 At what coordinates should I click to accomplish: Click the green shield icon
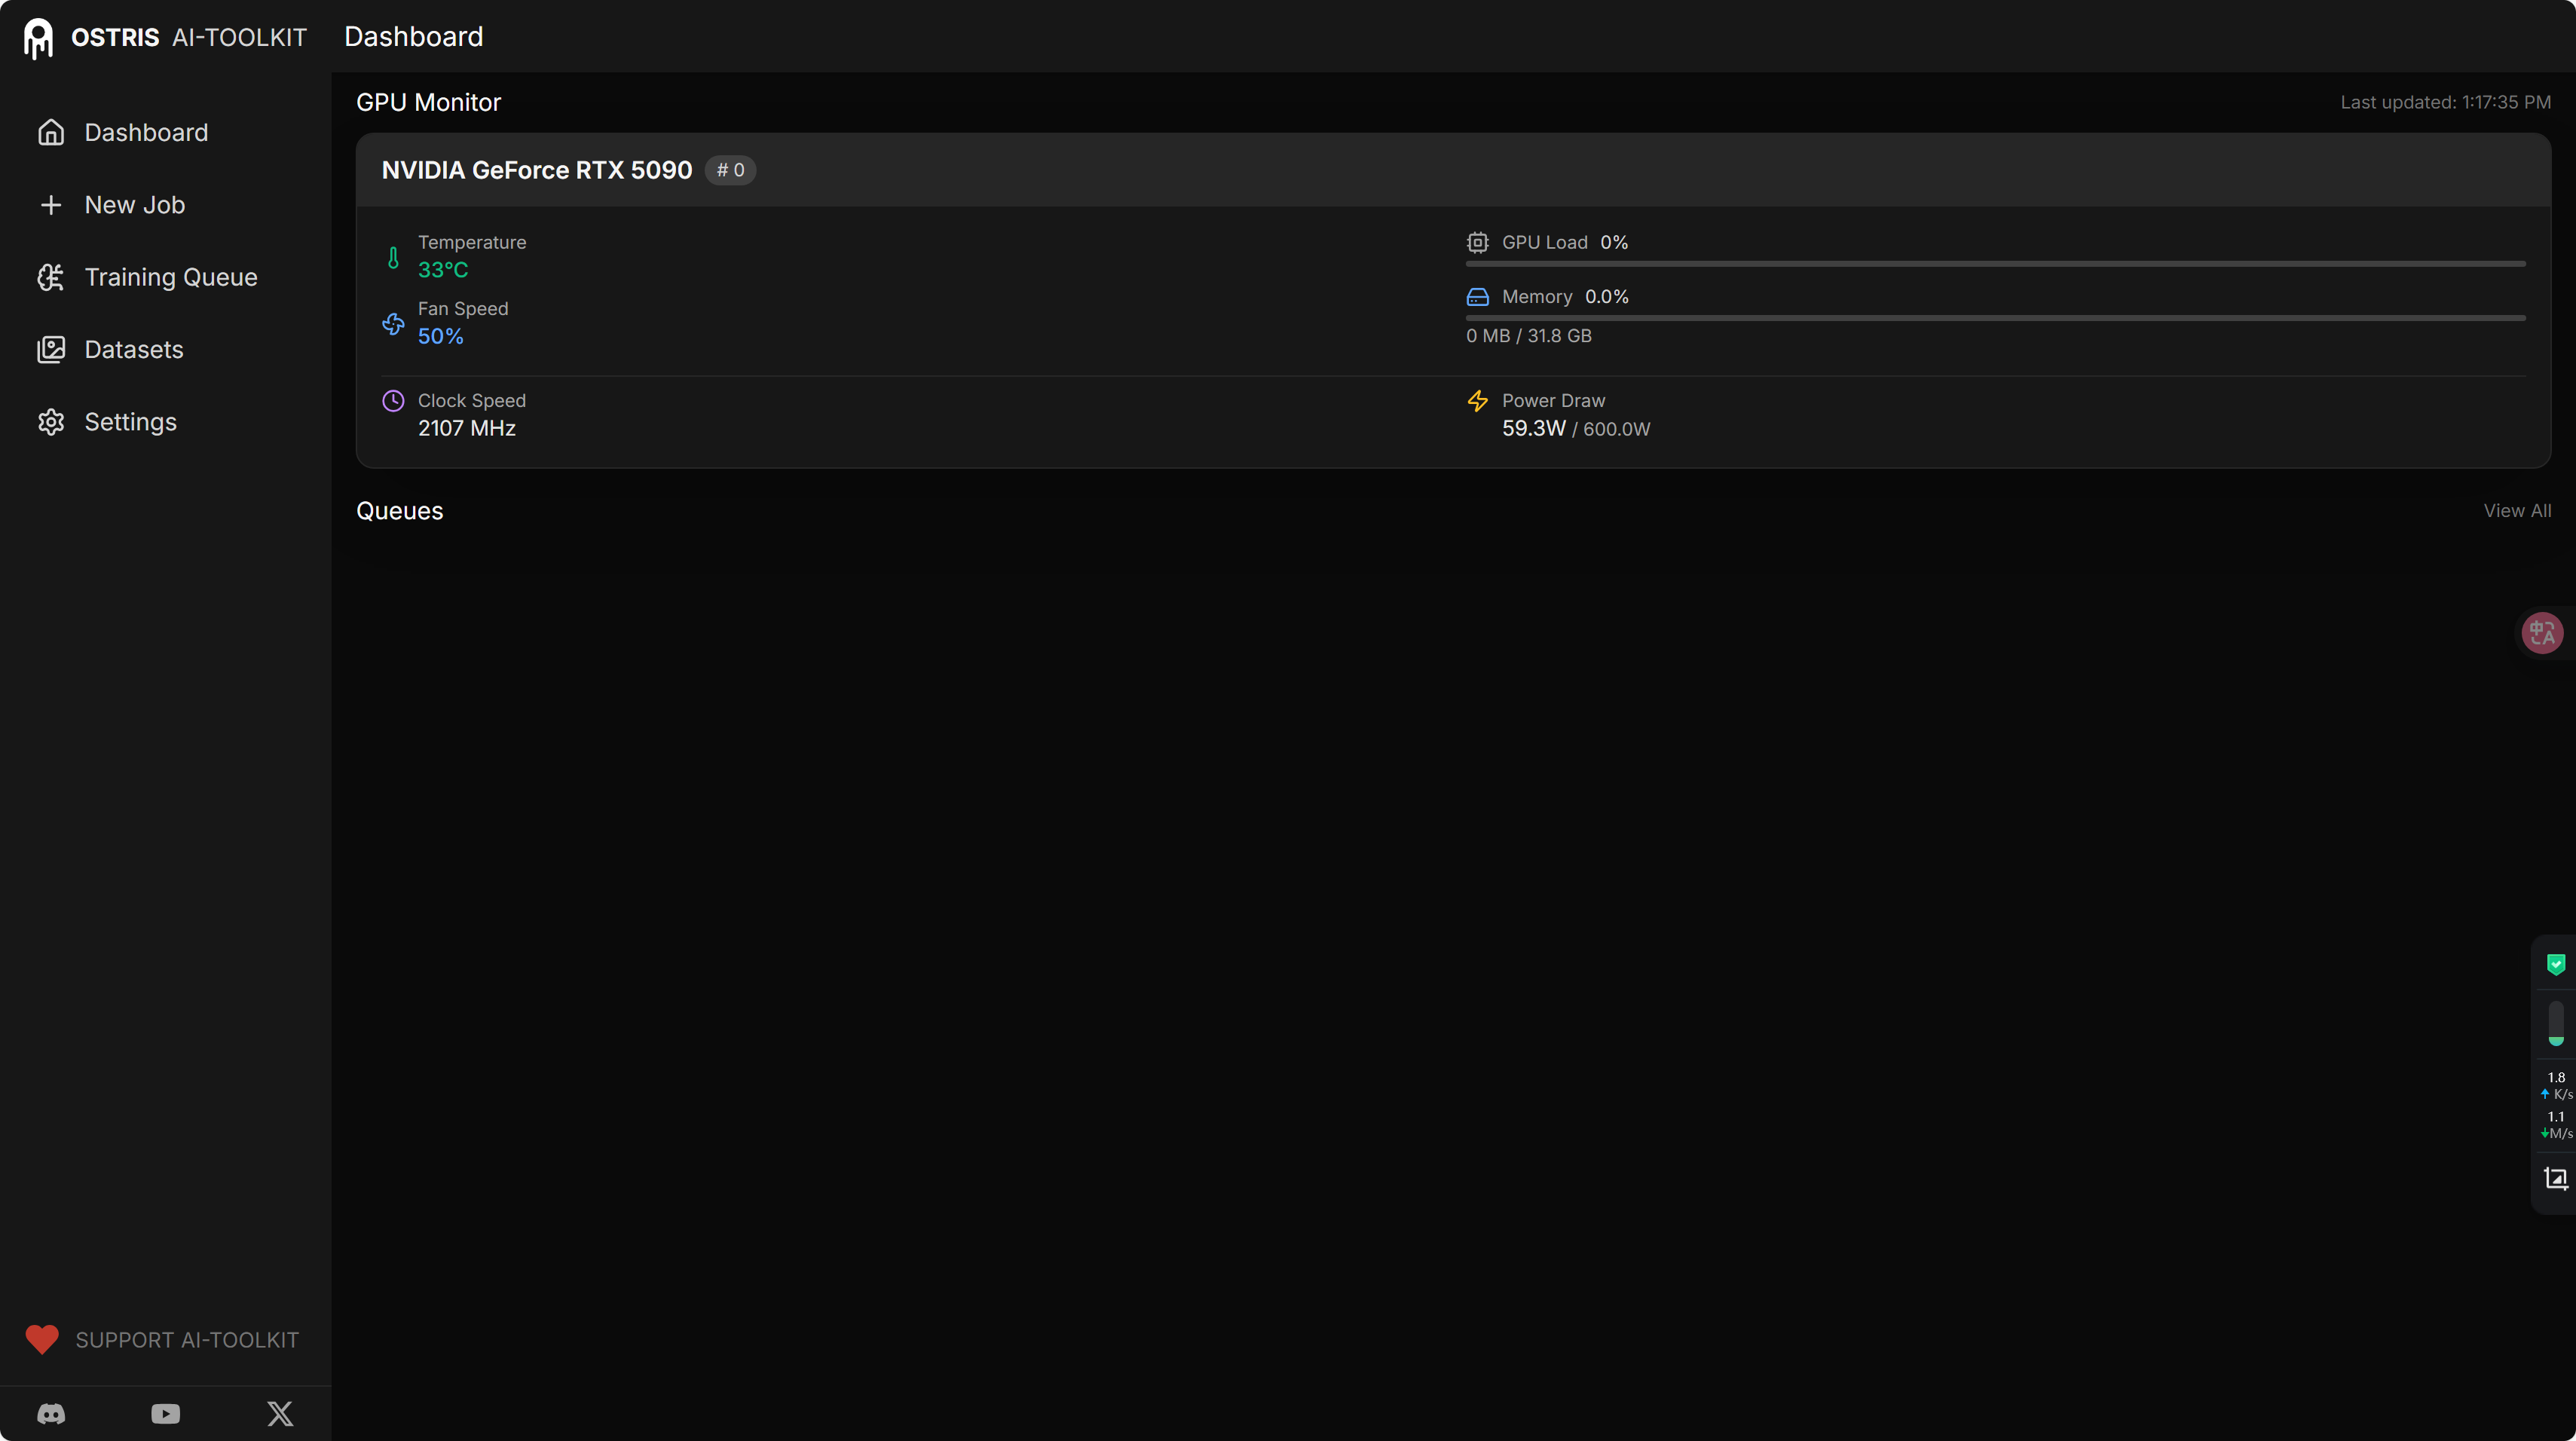(x=2555, y=964)
